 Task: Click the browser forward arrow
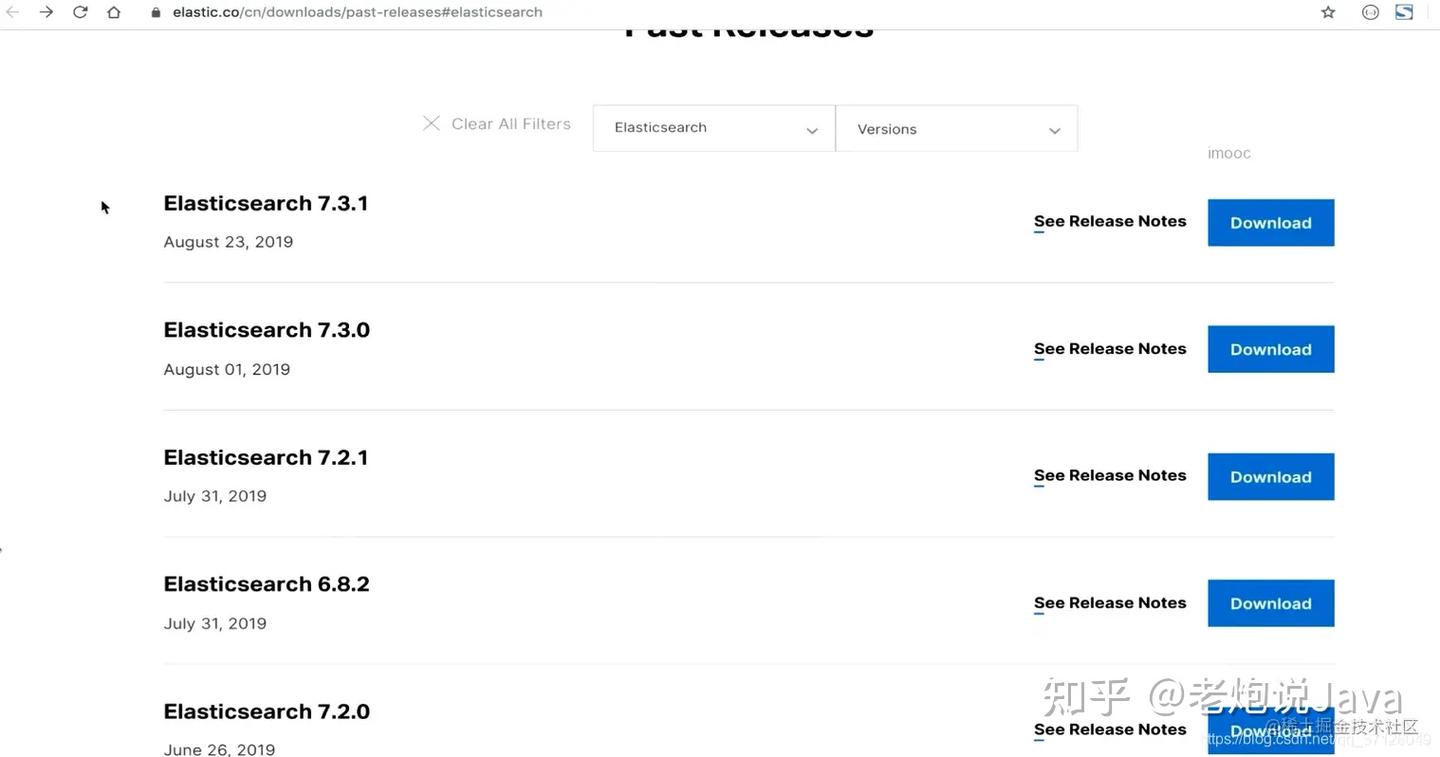point(46,12)
